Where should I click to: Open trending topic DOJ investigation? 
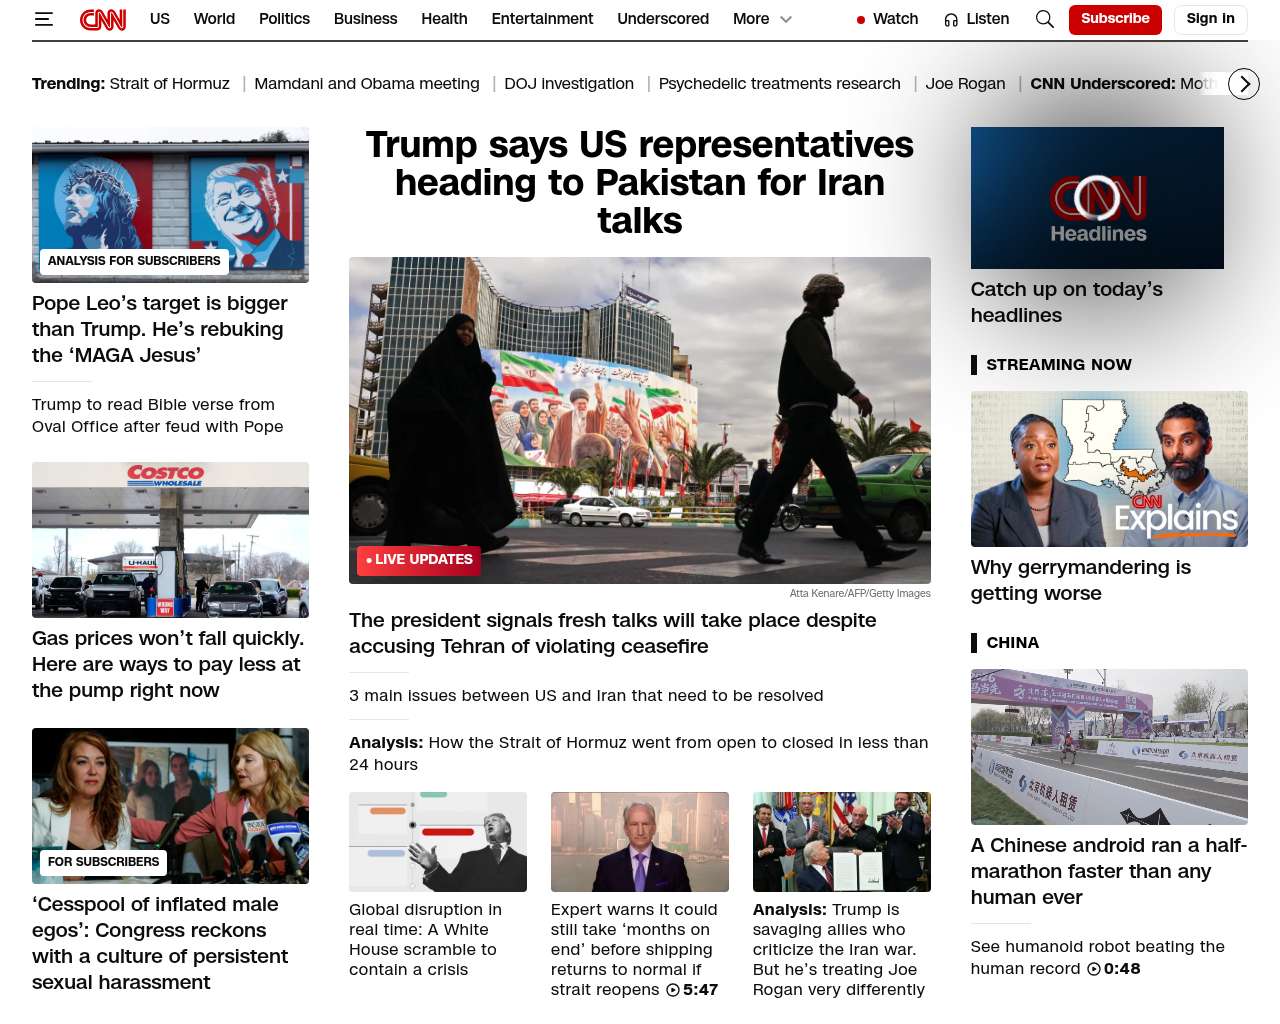[569, 84]
